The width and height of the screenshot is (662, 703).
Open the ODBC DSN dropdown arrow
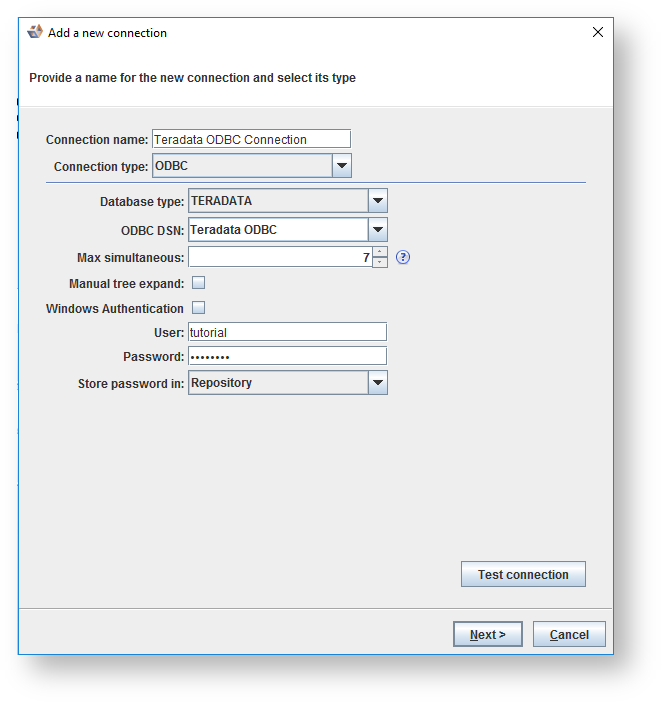(377, 230)
